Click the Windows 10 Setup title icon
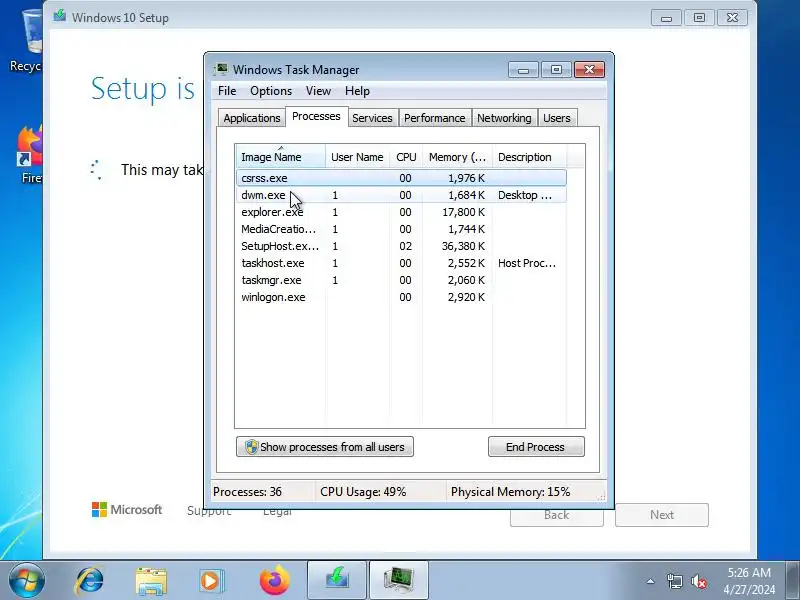Viewport: 800px width, 600px height. click(x=60, y=16)
